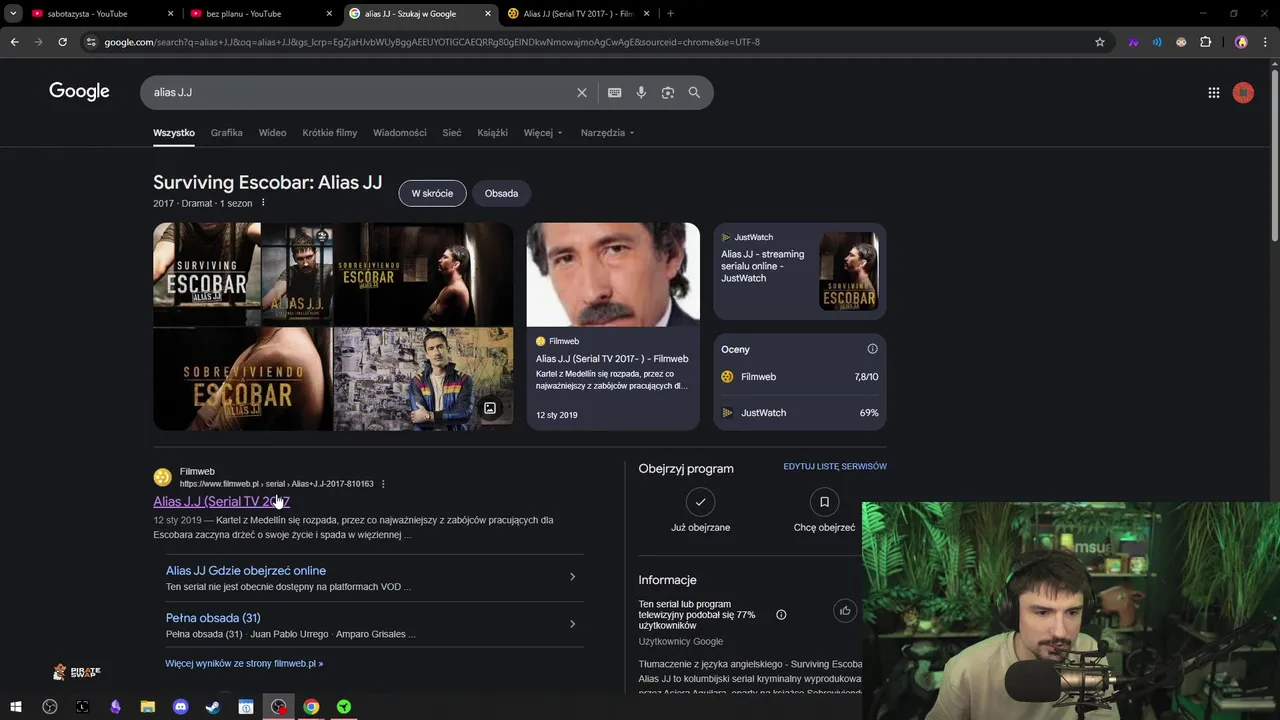
Task: Switch to the Wiadomości tab
Action: pos(399,133)
